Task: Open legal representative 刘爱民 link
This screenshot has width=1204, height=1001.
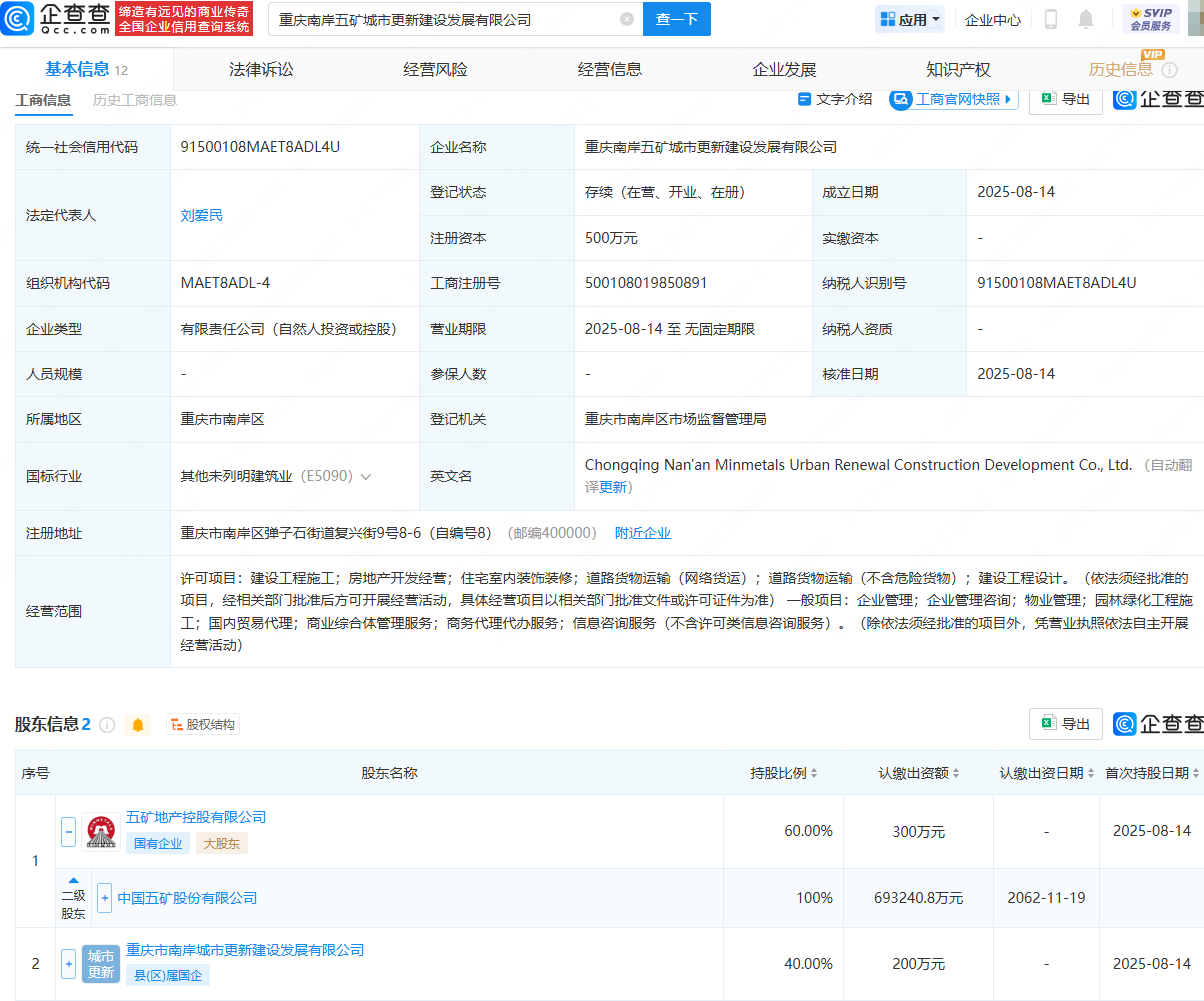Action: [202, 215]
